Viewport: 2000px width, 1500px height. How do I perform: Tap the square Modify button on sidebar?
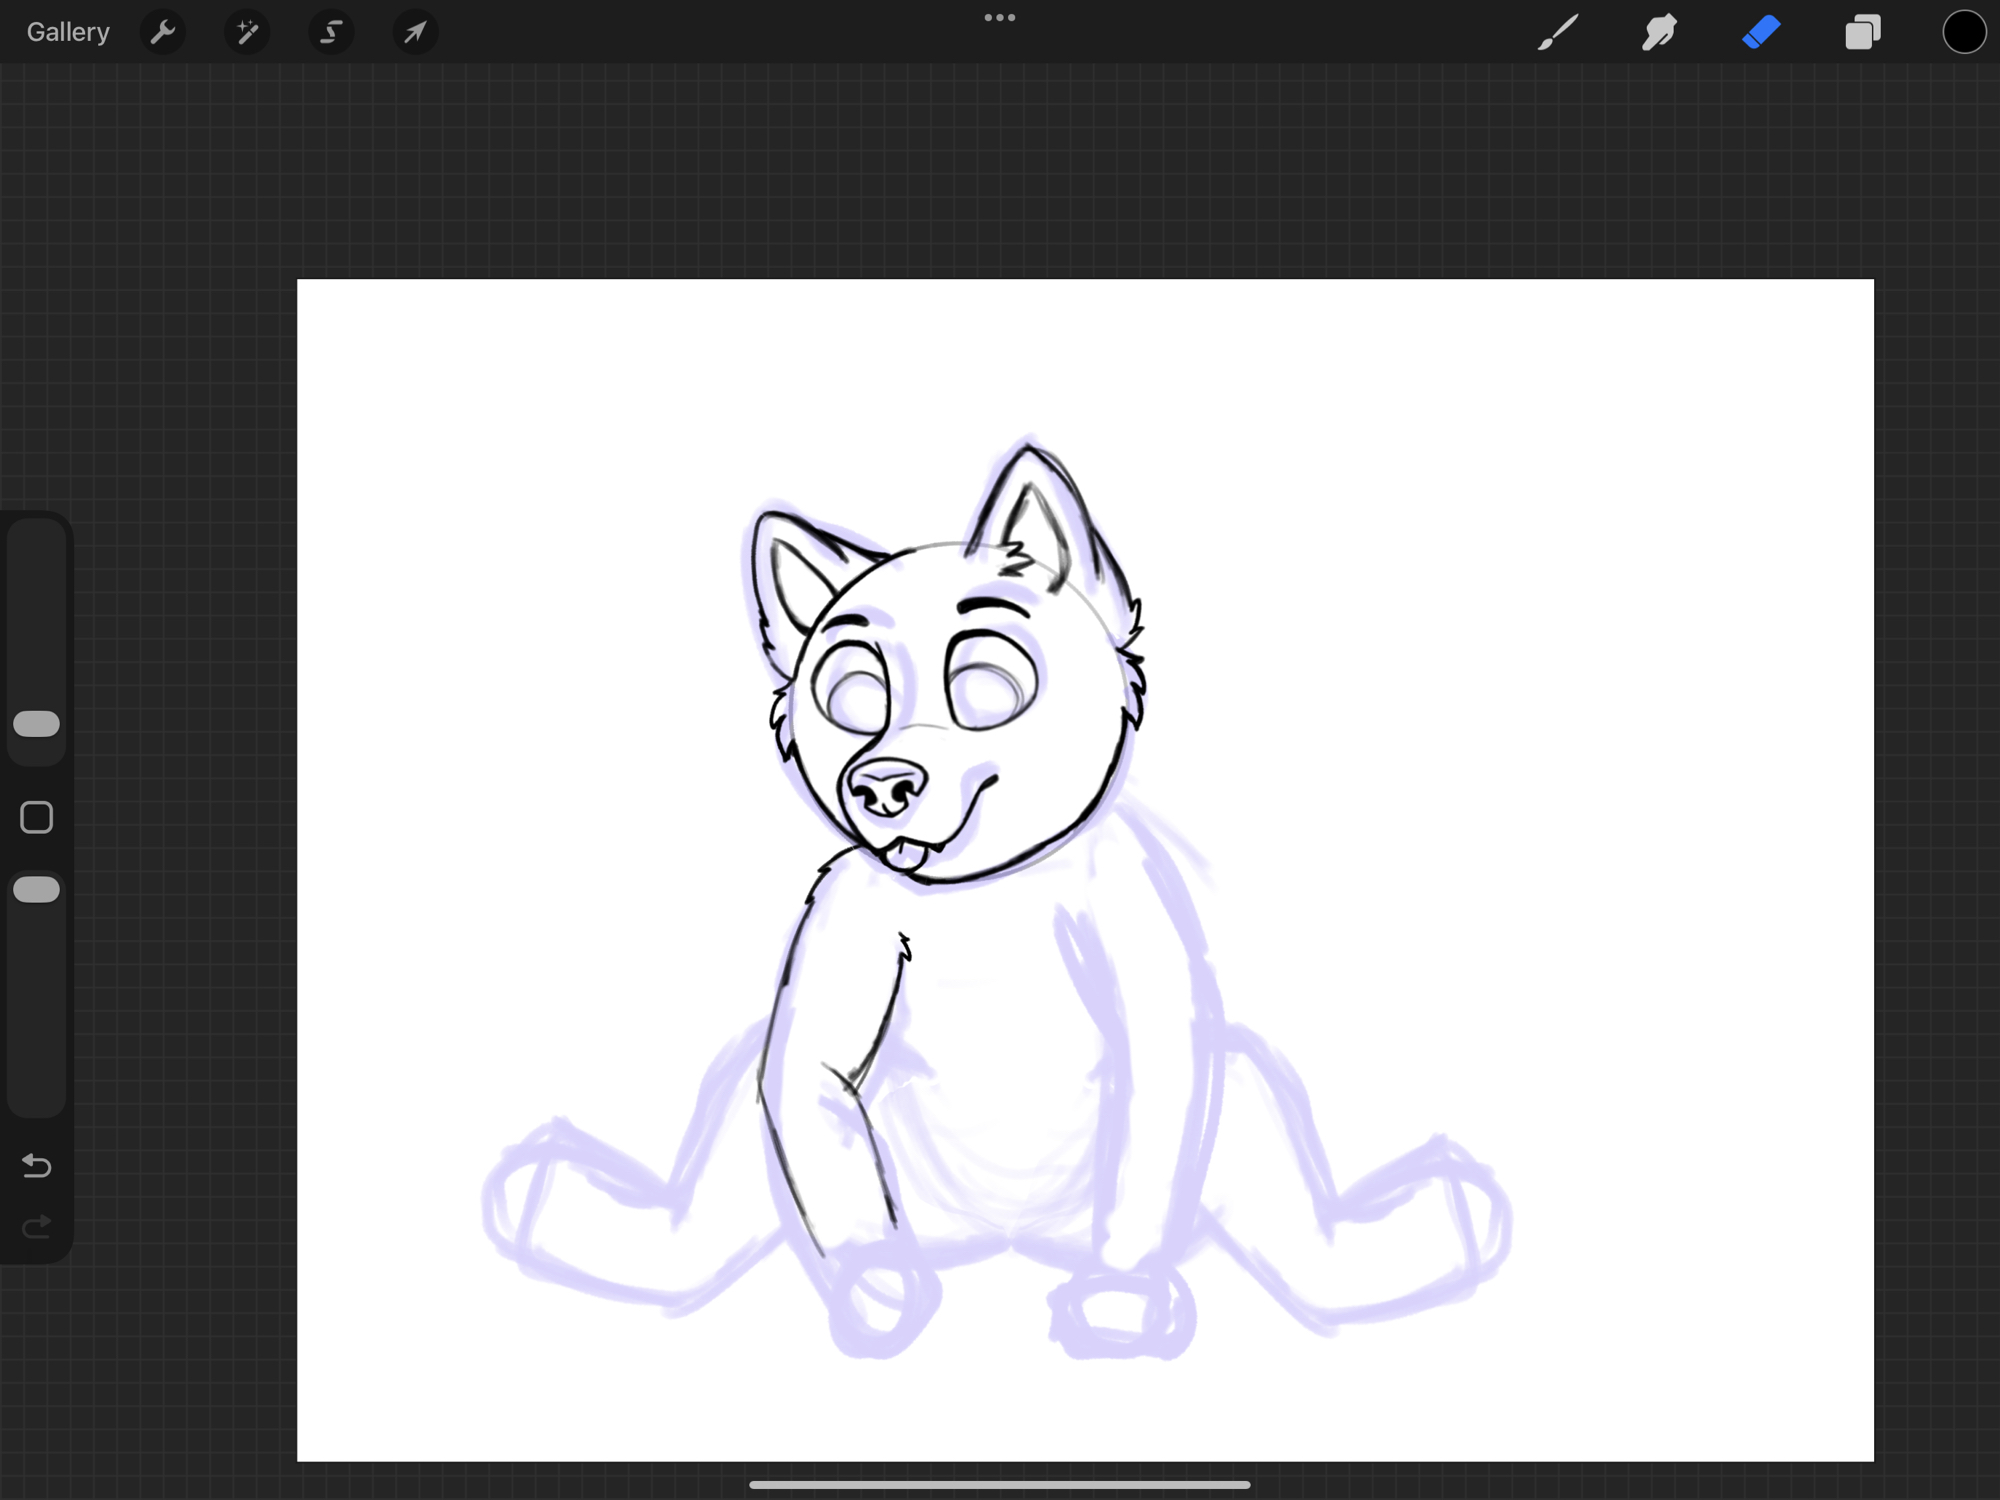[37, 817]
